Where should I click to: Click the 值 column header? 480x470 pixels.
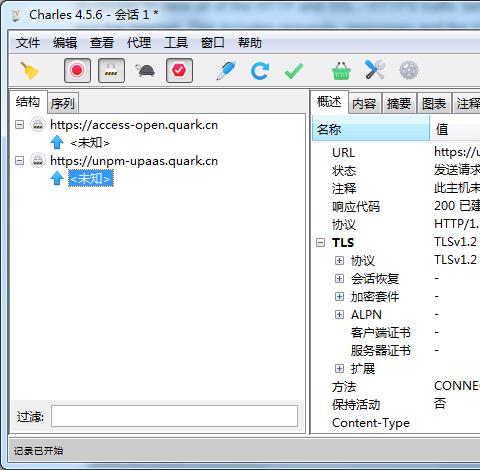tap(455, 129)
